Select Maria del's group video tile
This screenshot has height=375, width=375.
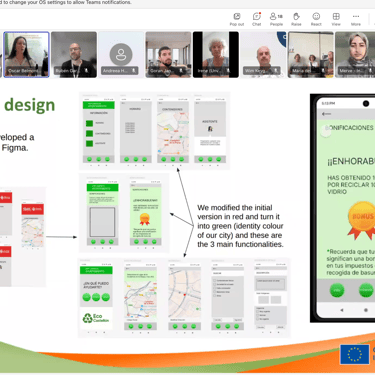click(x=310, y=55)
